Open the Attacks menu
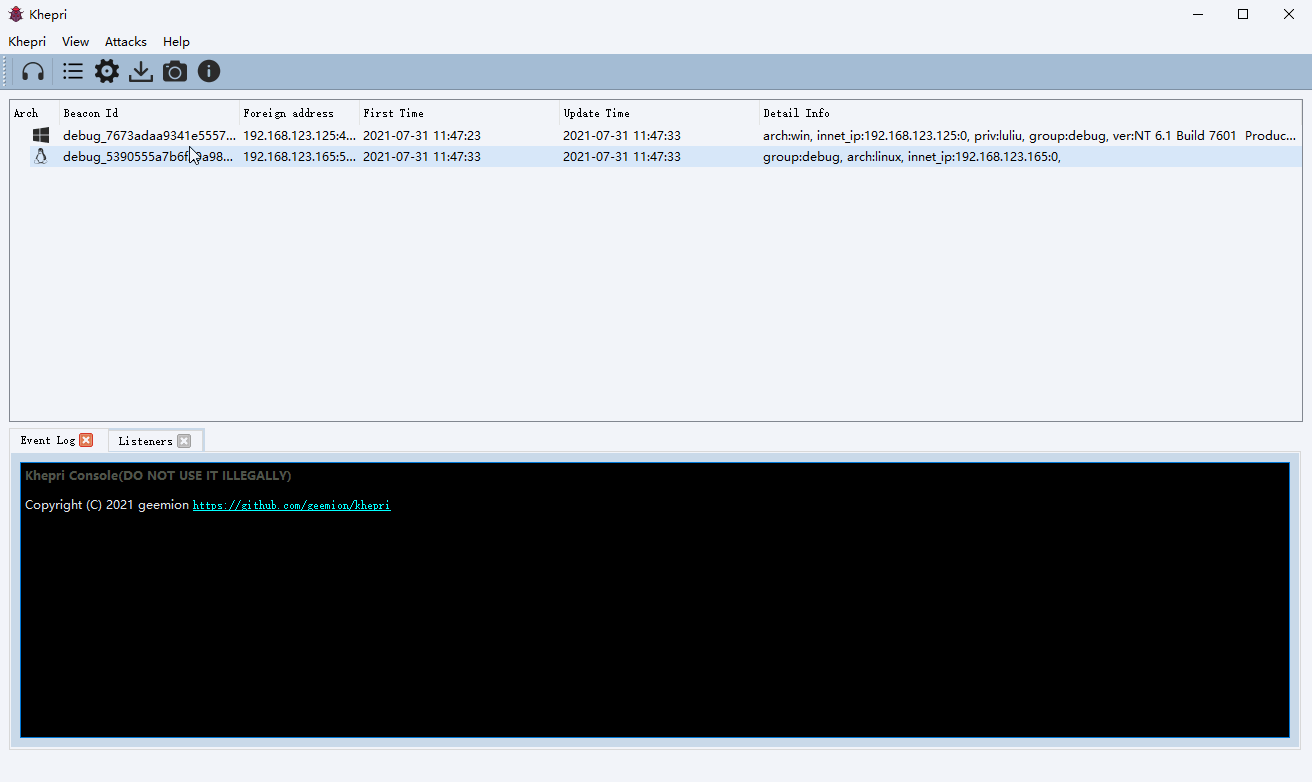The image size is (1312, 782). [x=126, y=42]
